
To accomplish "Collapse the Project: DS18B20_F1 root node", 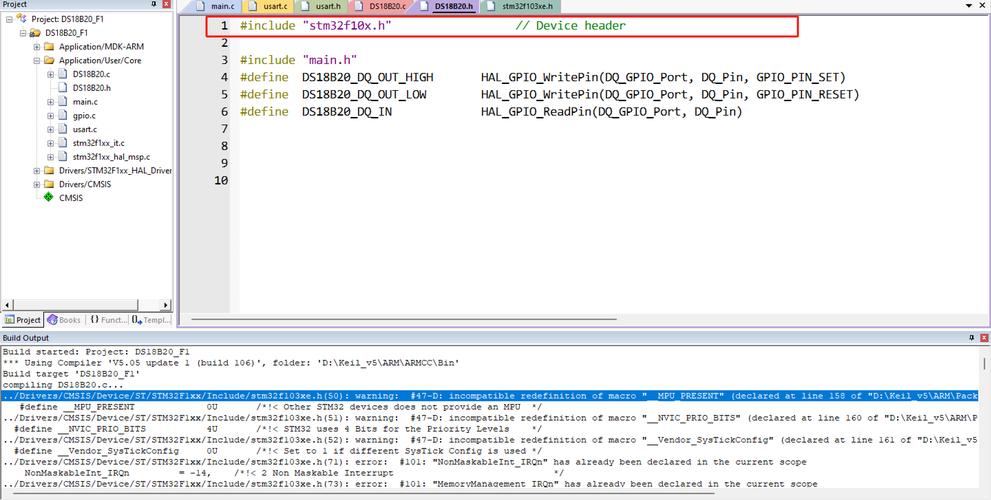I will click(9, 19).
